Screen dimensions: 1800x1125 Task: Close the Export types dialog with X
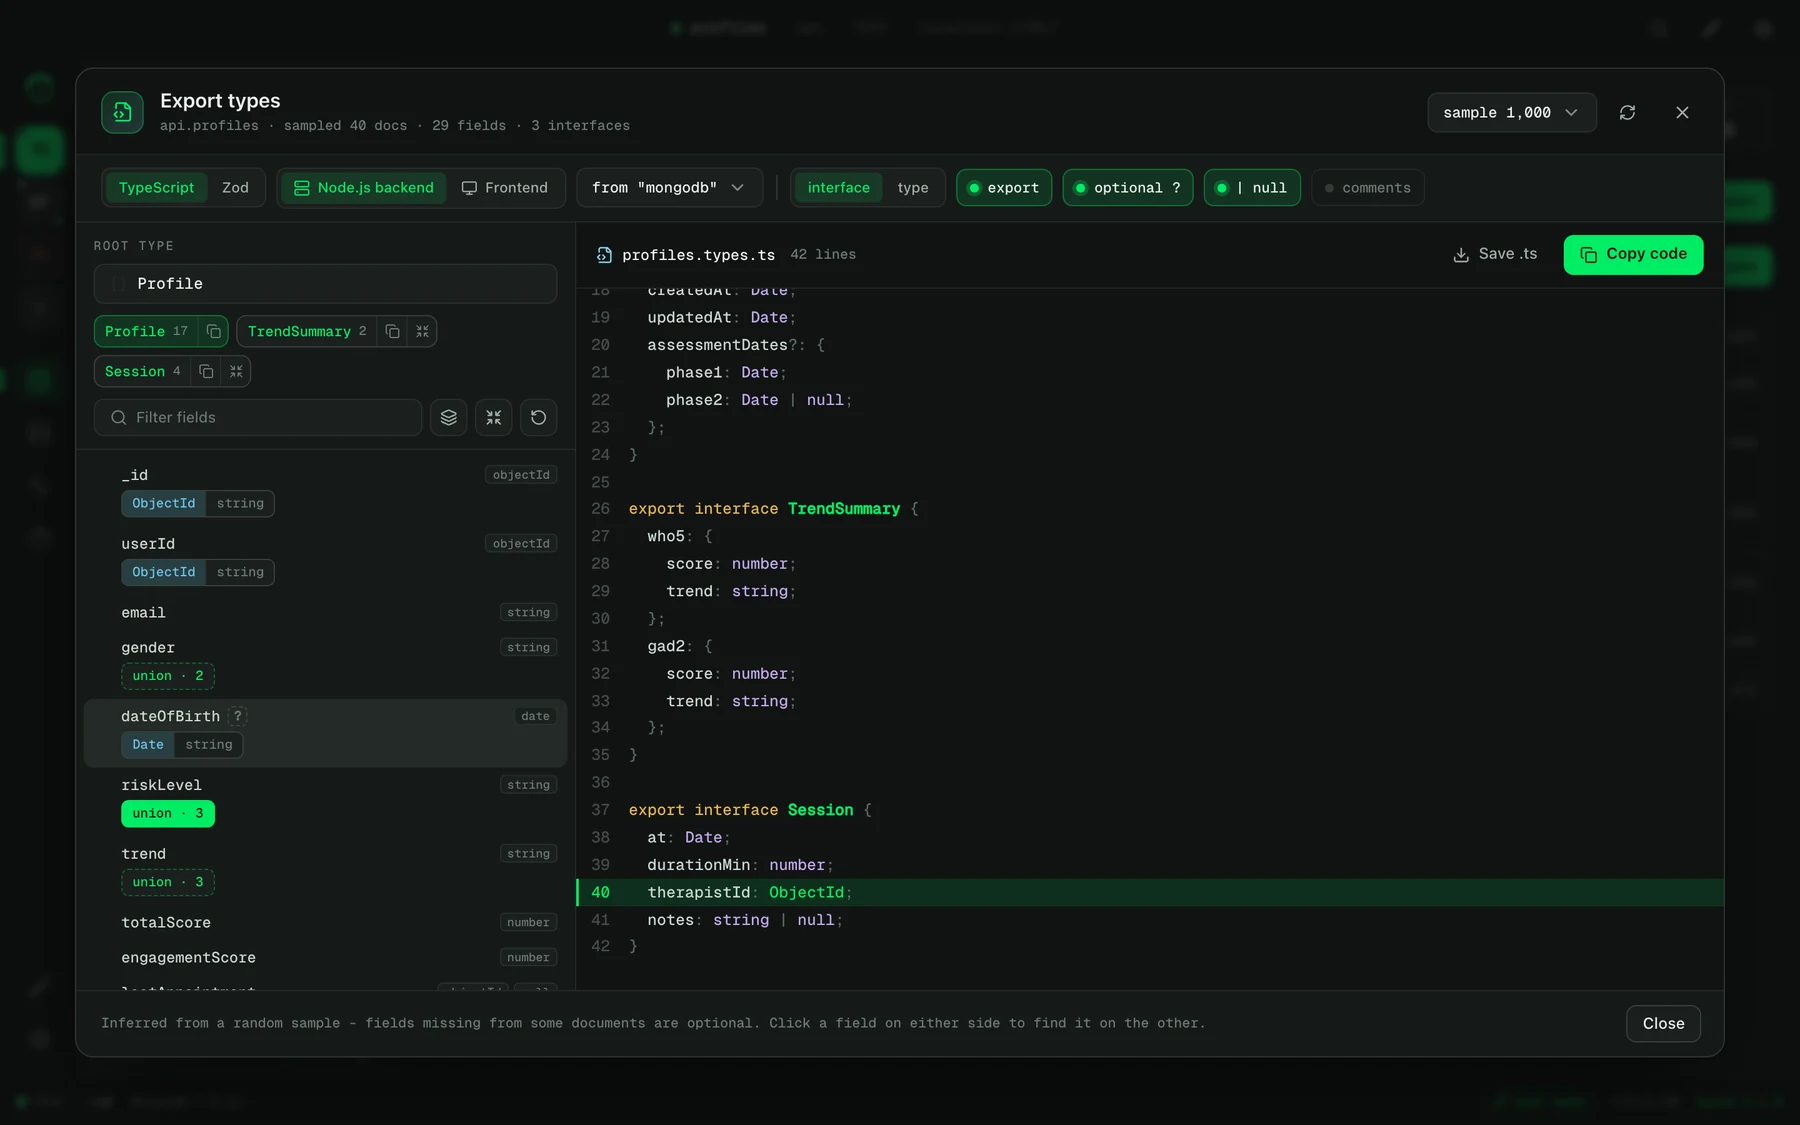tap(1682, 113)
